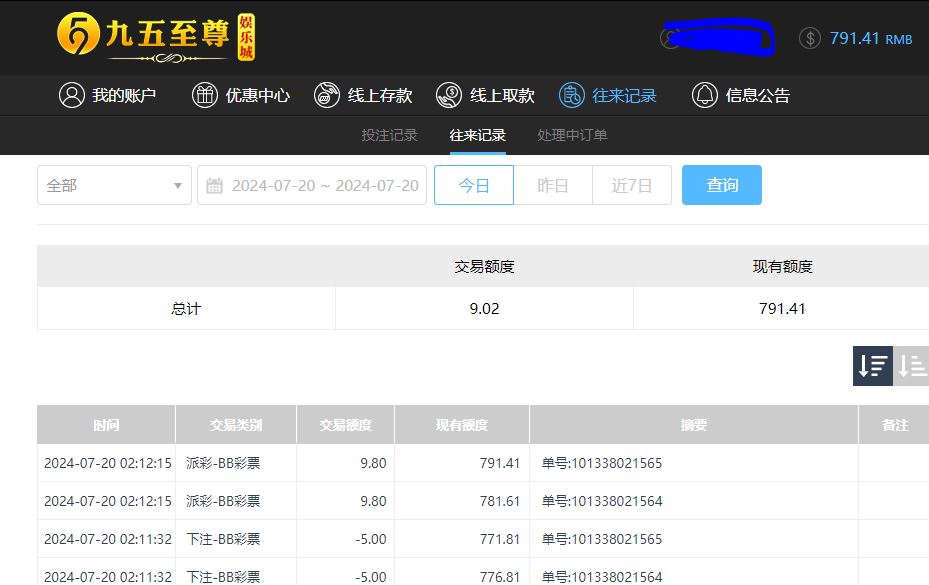Switch to the 投注记录 tab
This screenshot has height=585, width=929.
(389, 135)
